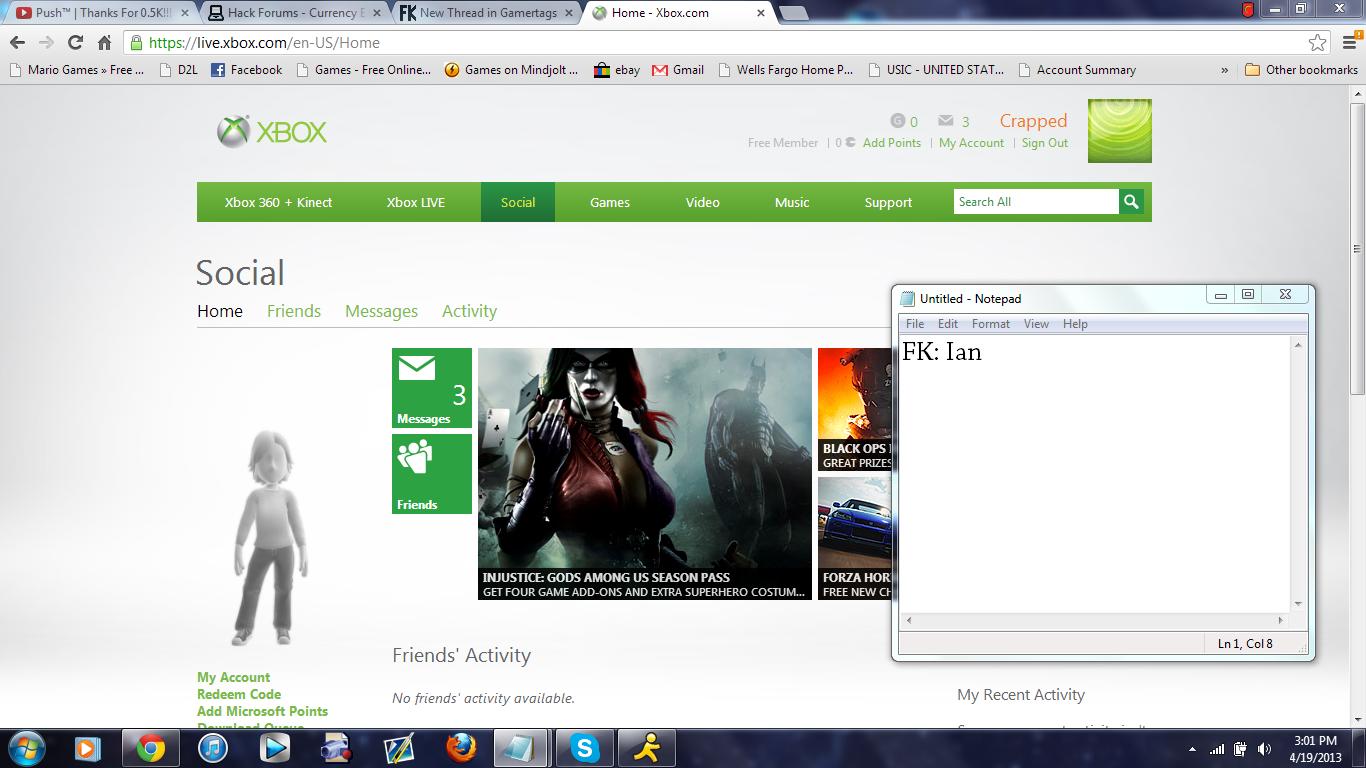This screenshot has height=768, width=1366.
Task: Reload the Xbox.com page
Action: click(x=75, y=43)
